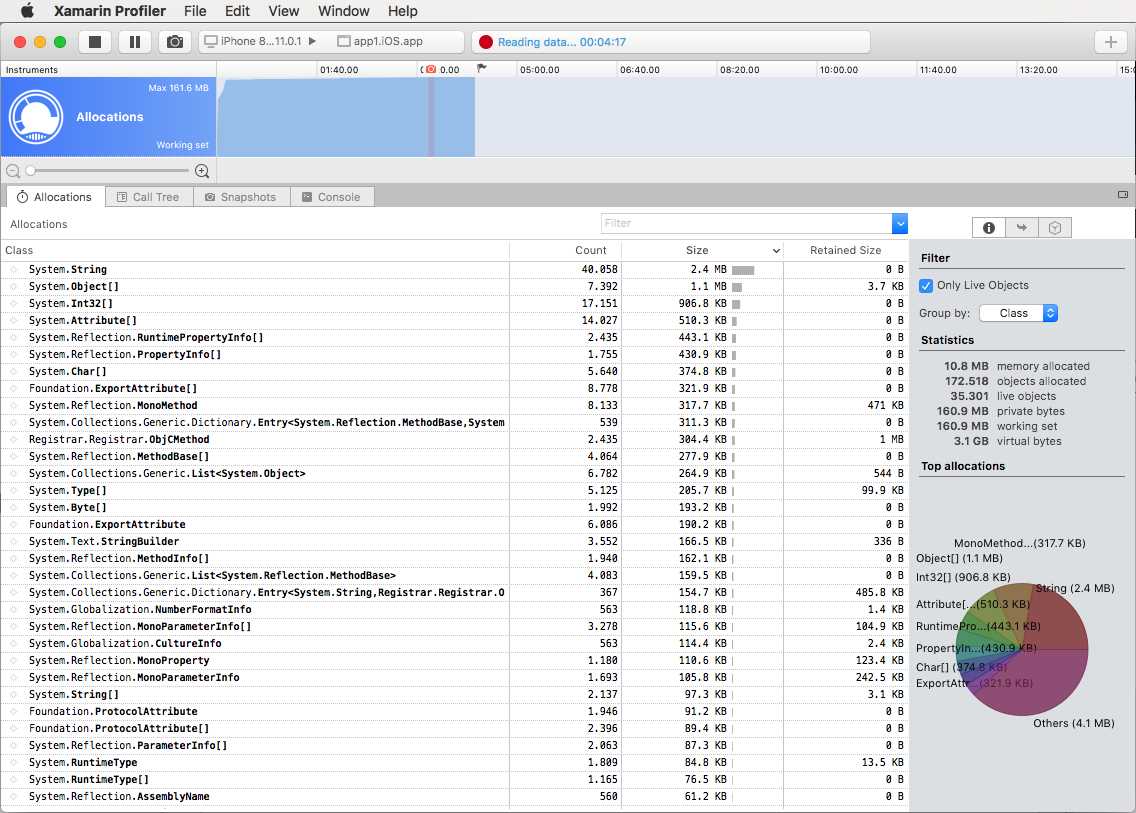1136x813 pixels.
Task: Open the filter field's dropdown arrow
Action: [x=900, y=221]
